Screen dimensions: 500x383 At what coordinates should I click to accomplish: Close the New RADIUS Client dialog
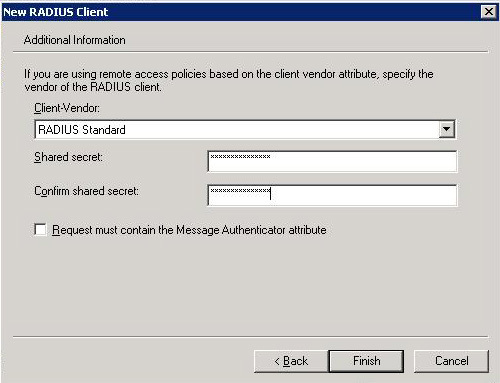point(489,12)
